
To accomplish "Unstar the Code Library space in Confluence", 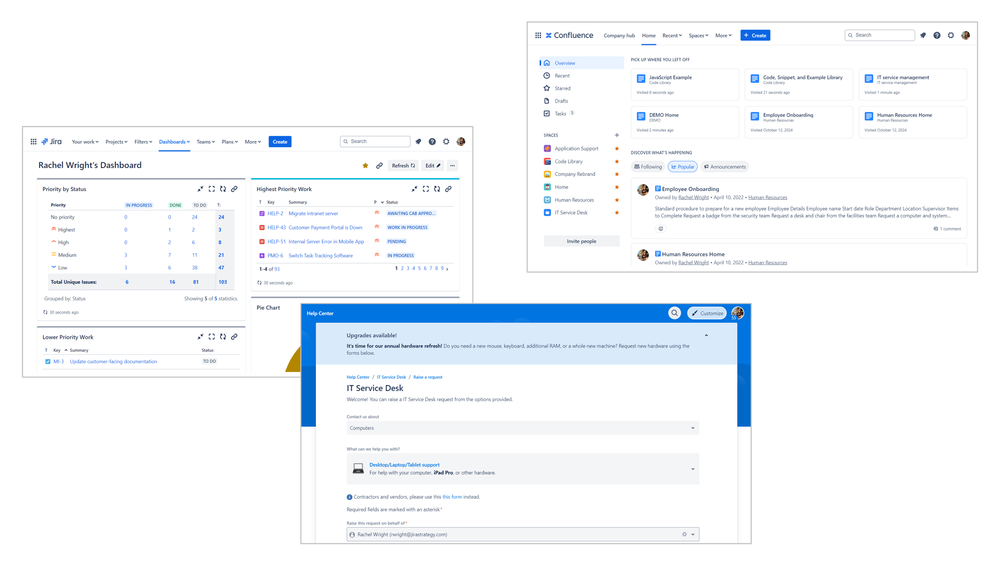I will point(616,161).
